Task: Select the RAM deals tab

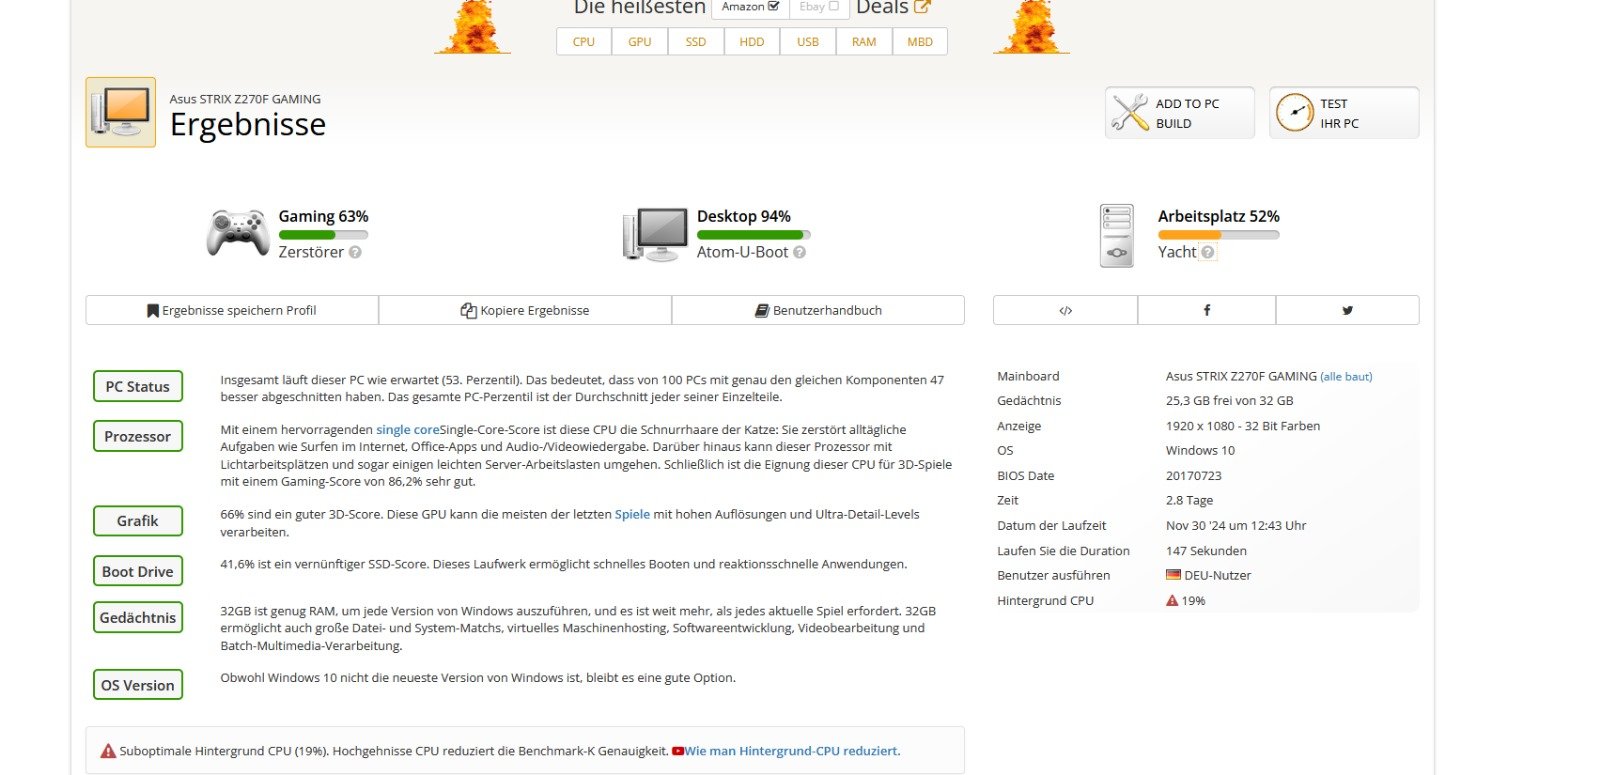Action: coord(864,42)
